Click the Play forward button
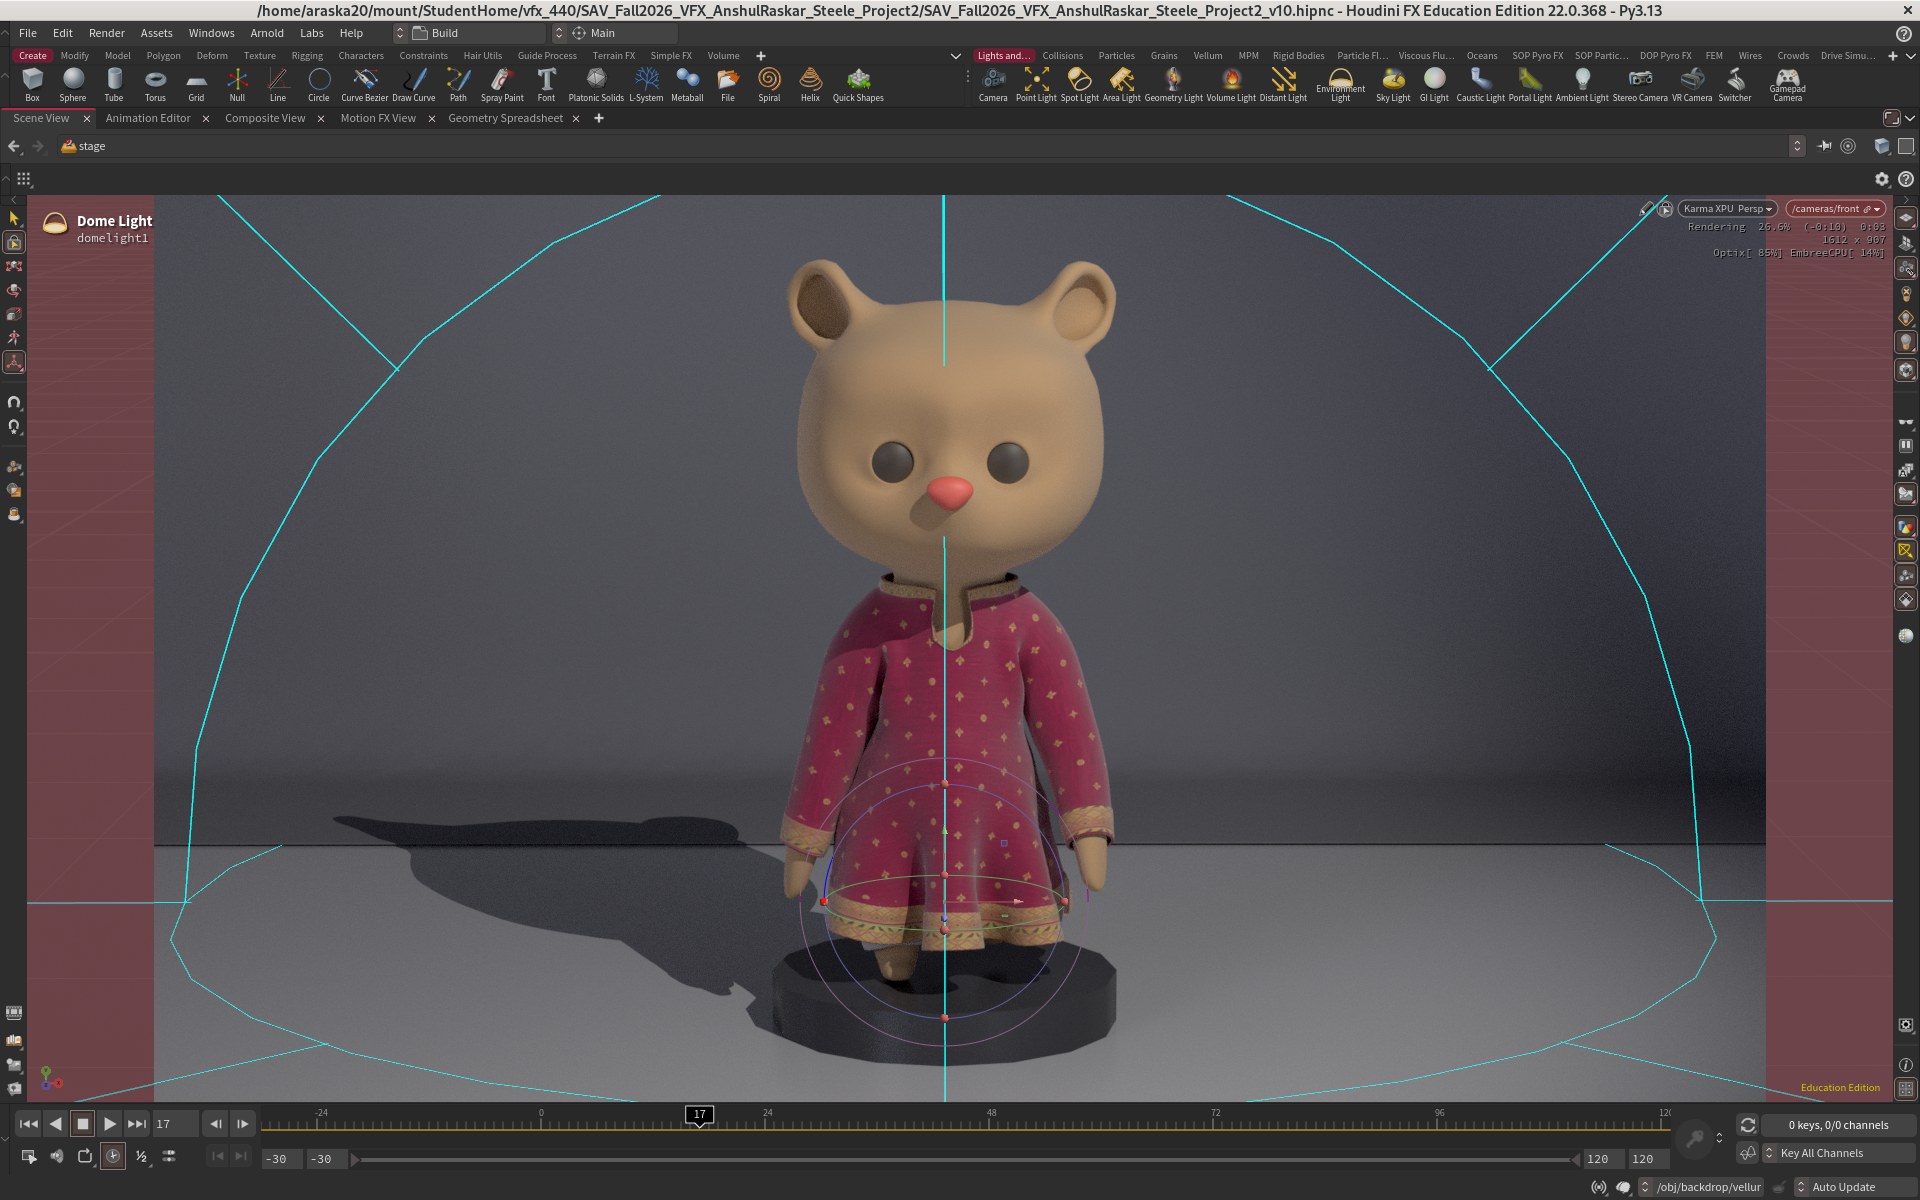Screen dimensions: 1920x1200 click(x=110, y=1124)
